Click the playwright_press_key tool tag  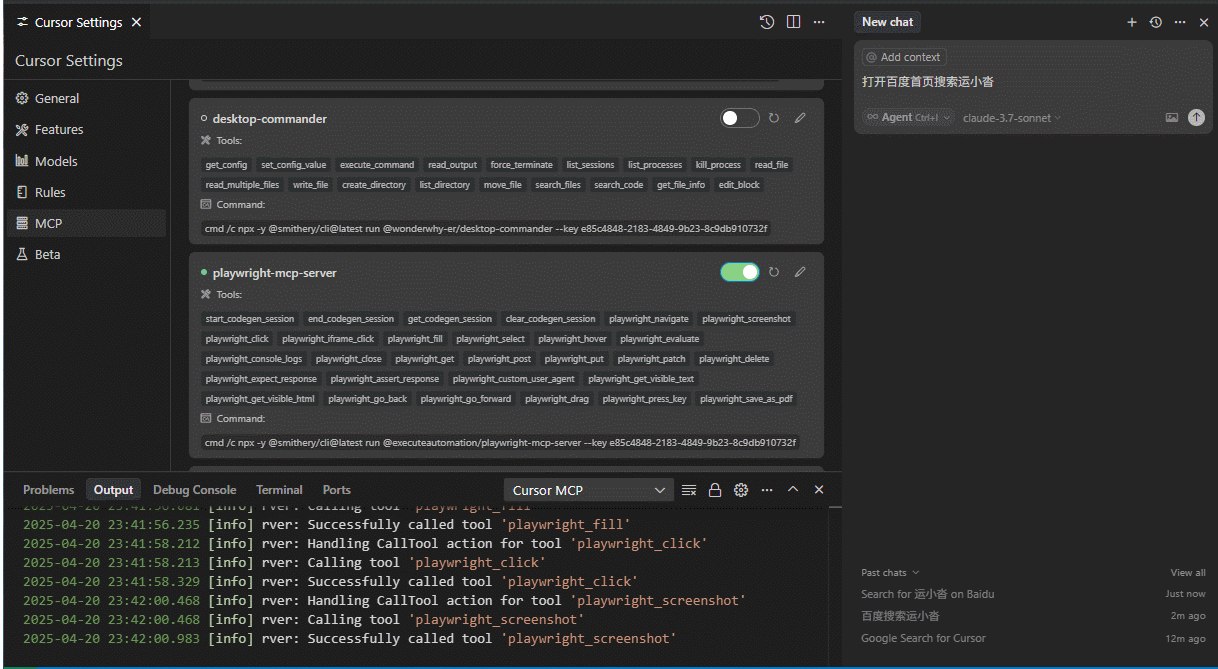[644, 399]
